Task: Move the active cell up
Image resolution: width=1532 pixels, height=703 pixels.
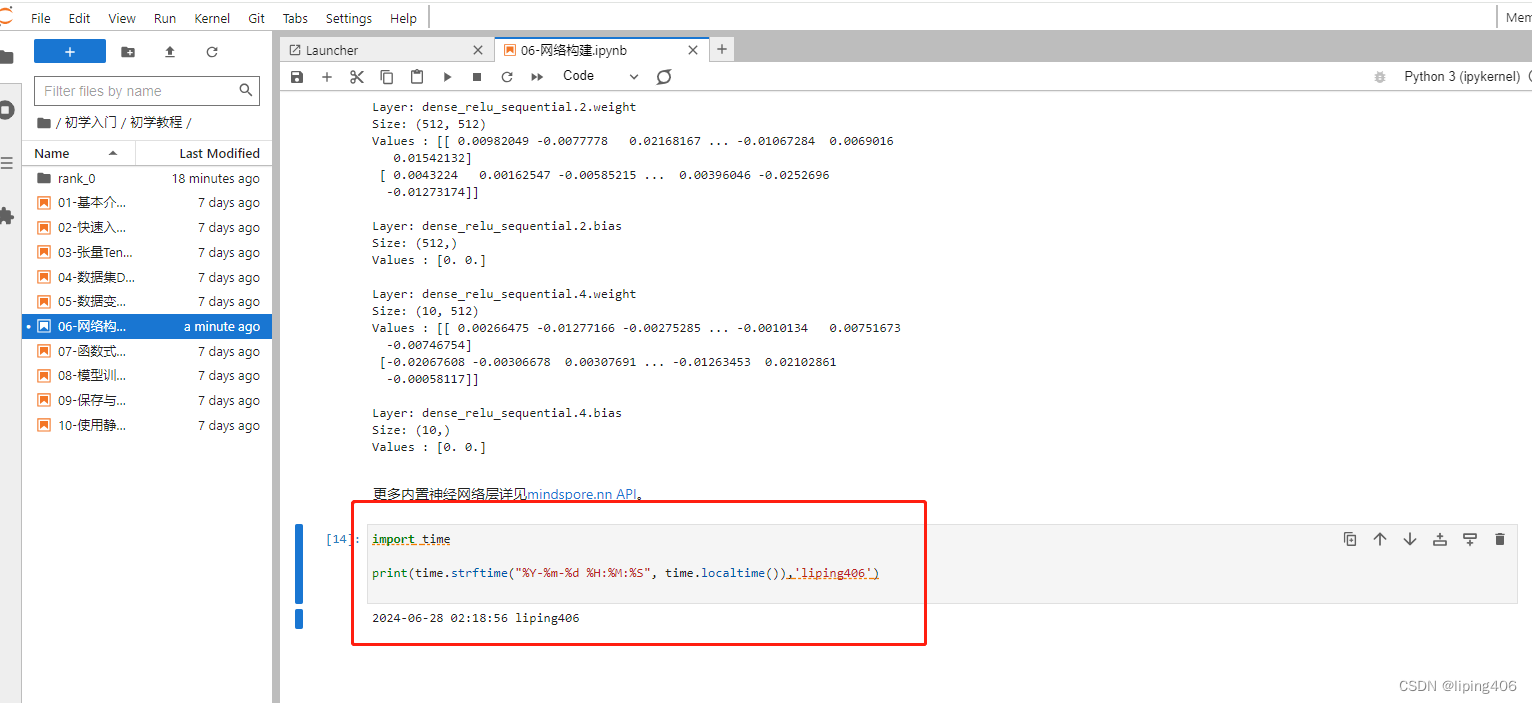Action: (x=1380, y=539)
